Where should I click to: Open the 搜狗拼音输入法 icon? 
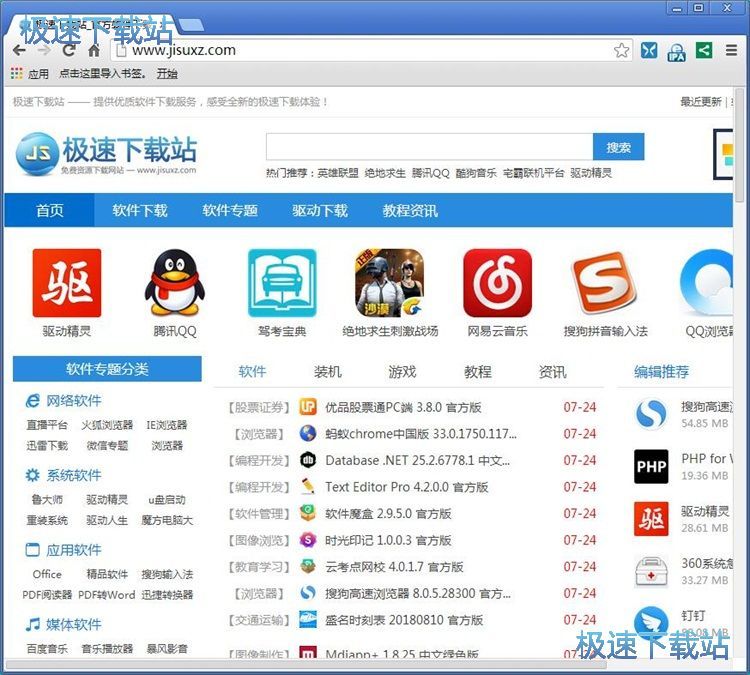click(605, 283)
